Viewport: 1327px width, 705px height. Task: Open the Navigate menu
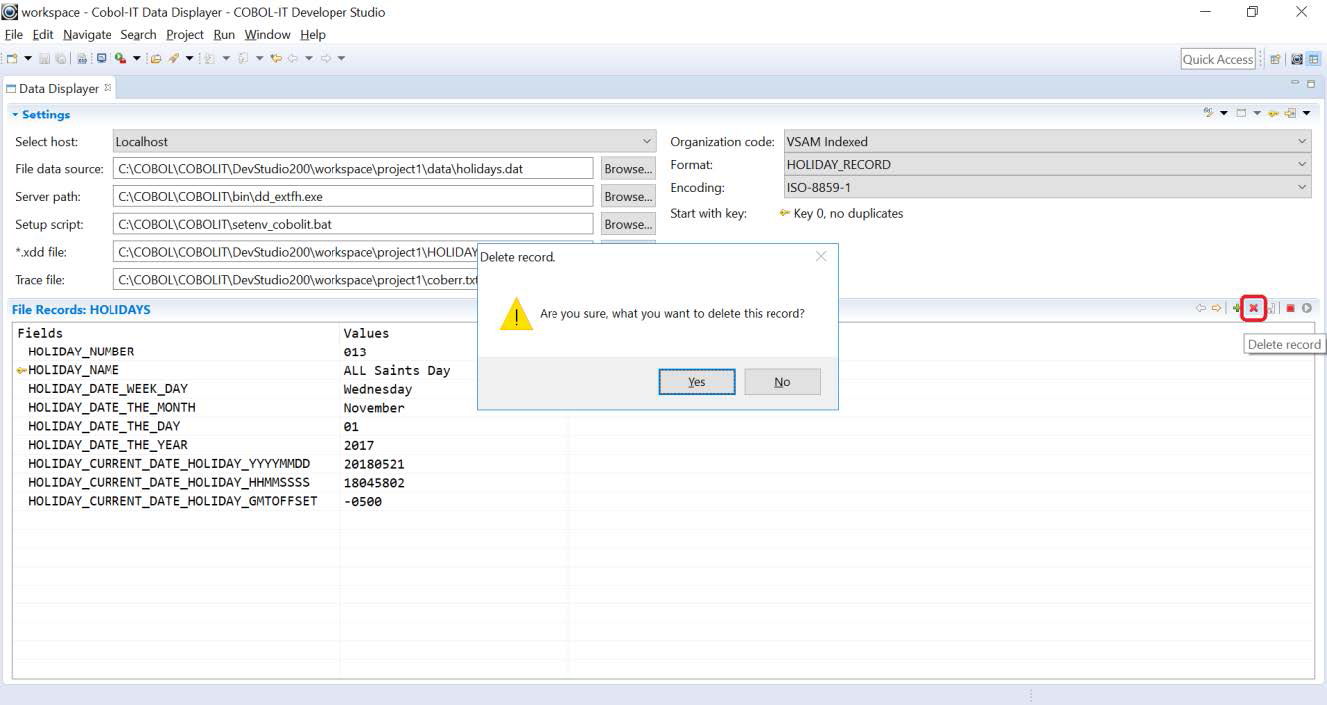tap(87, 34)
